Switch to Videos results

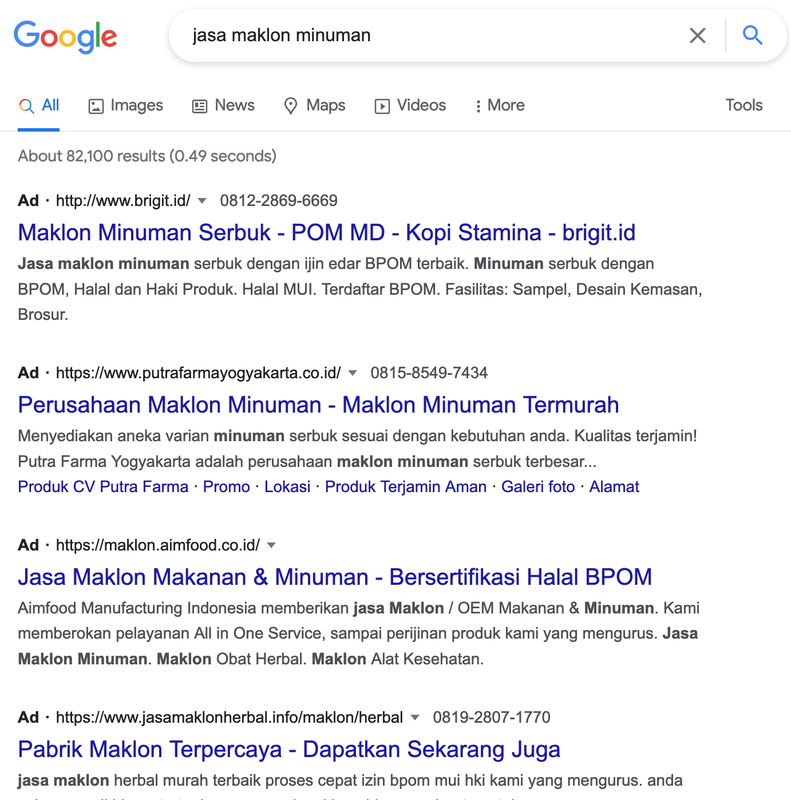(410, 105)
